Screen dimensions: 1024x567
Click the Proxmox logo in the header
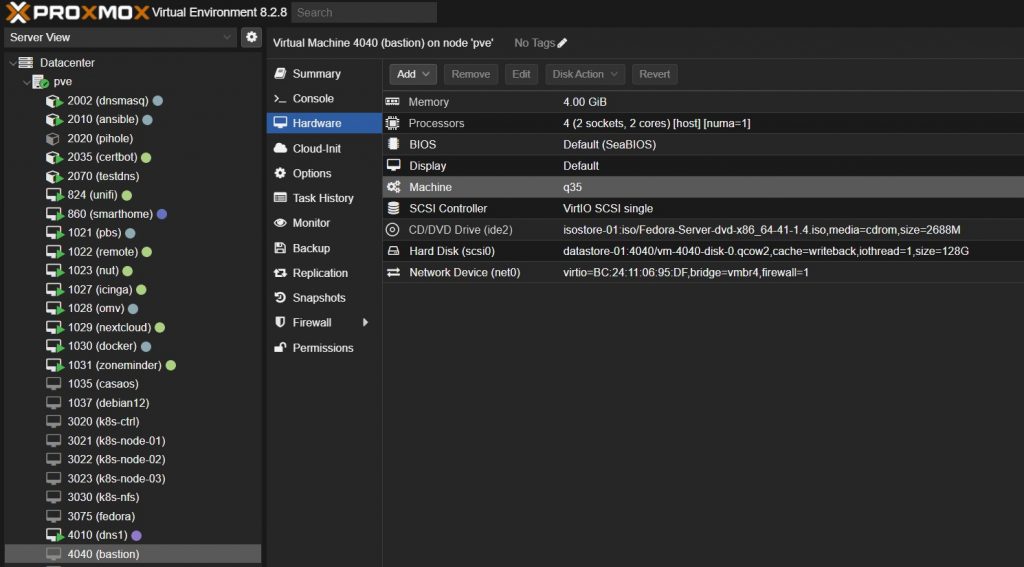click(74, 13)
